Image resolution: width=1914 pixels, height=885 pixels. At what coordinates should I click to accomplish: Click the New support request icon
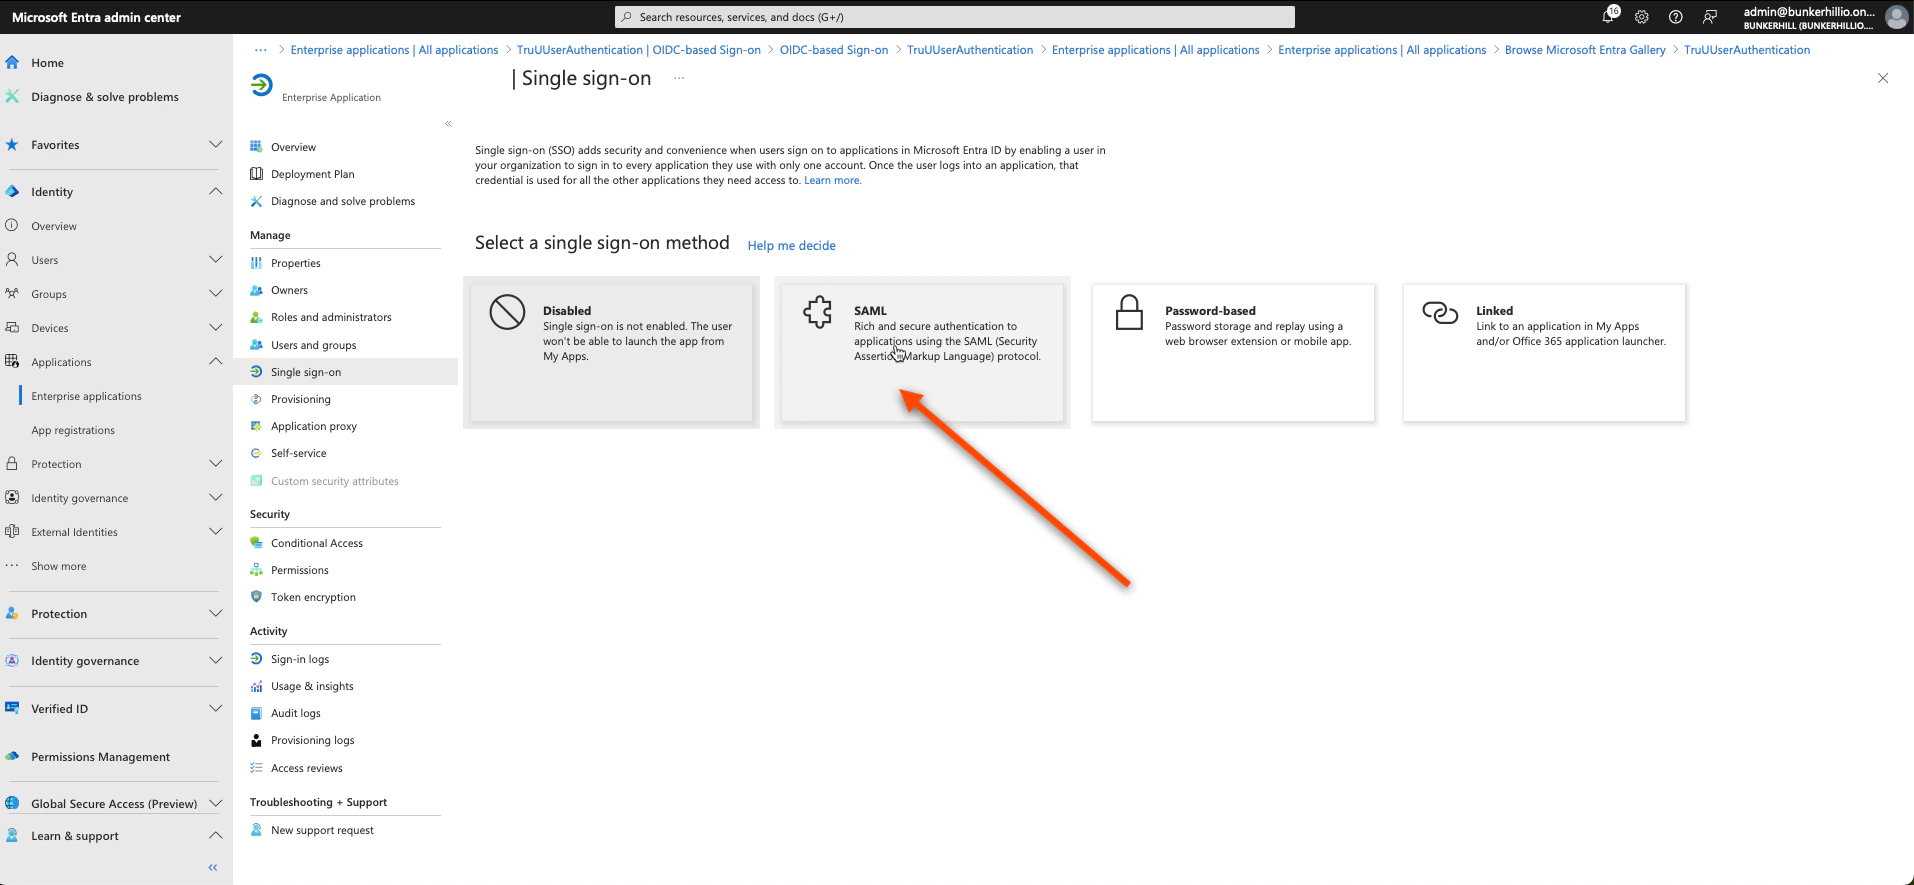(x=256, y=830)
